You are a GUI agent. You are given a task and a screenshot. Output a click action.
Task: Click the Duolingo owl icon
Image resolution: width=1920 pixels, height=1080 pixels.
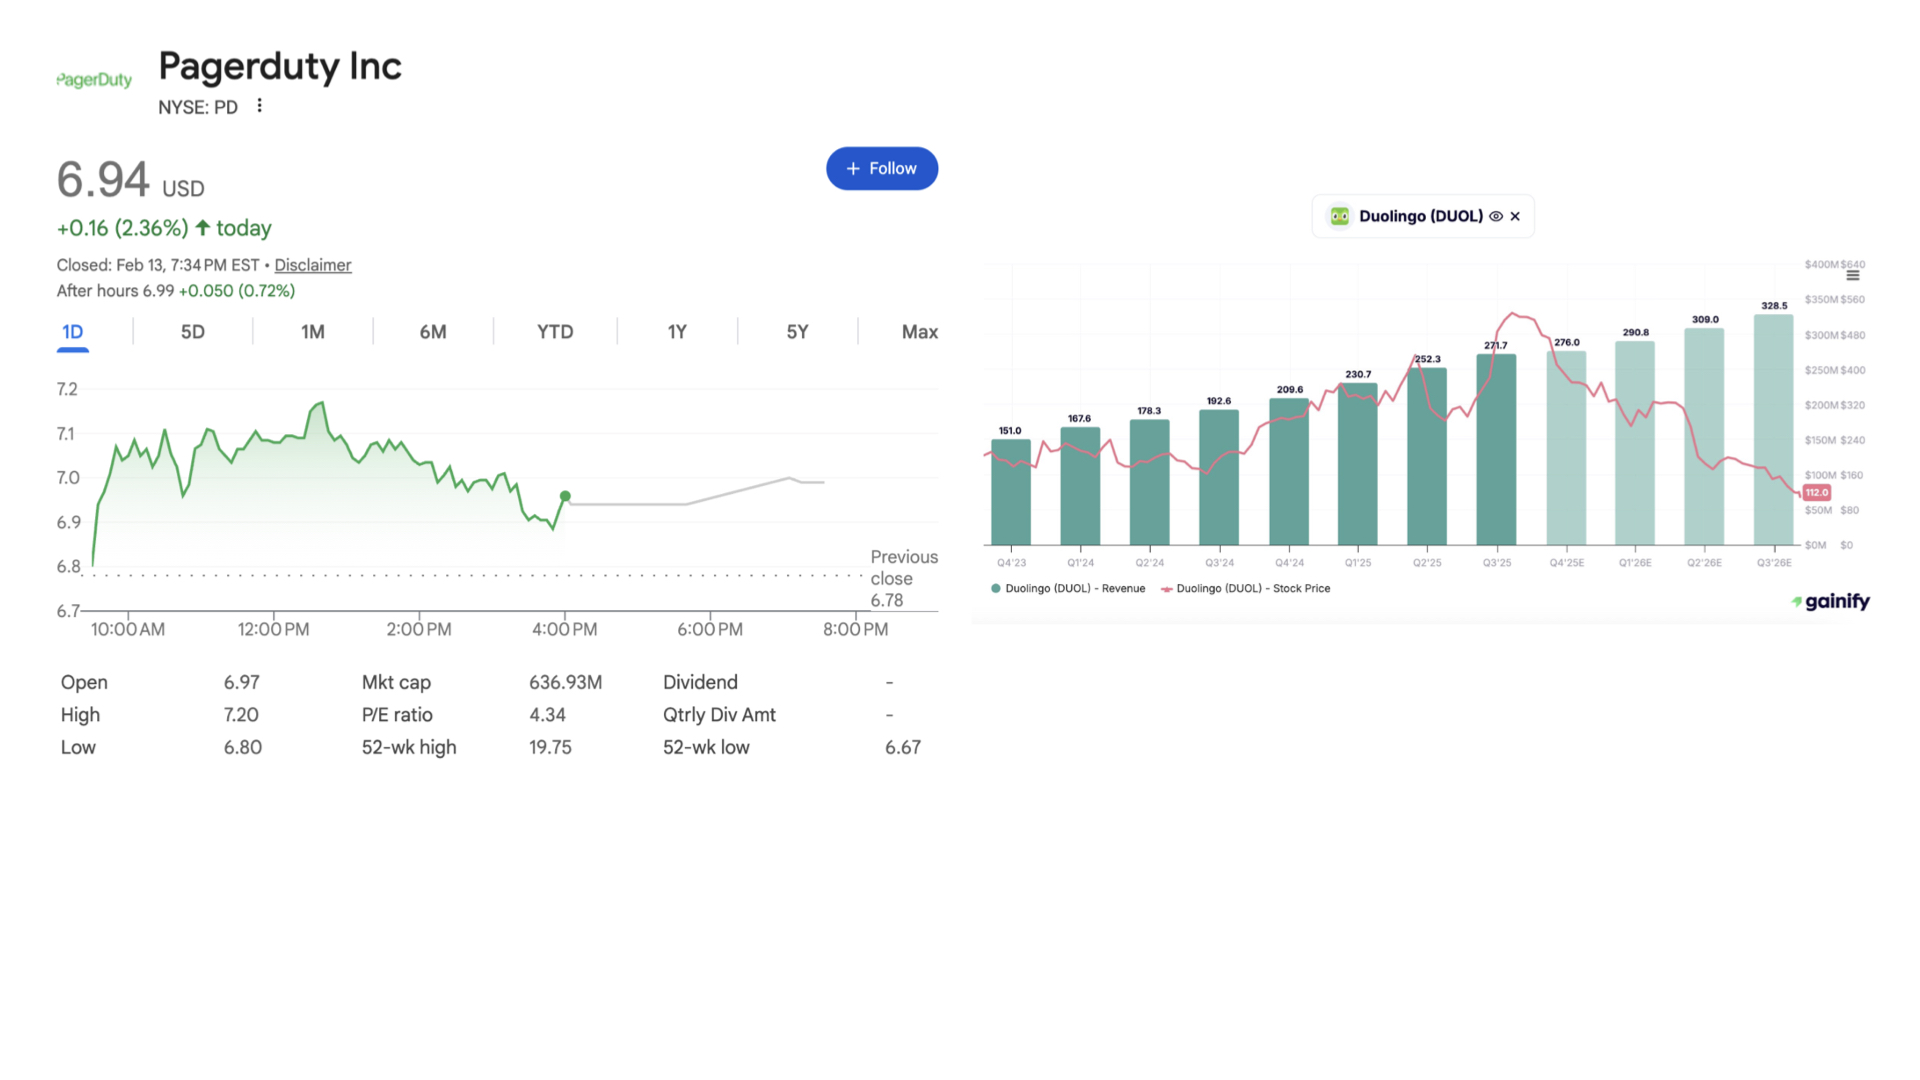point(1339,216)
